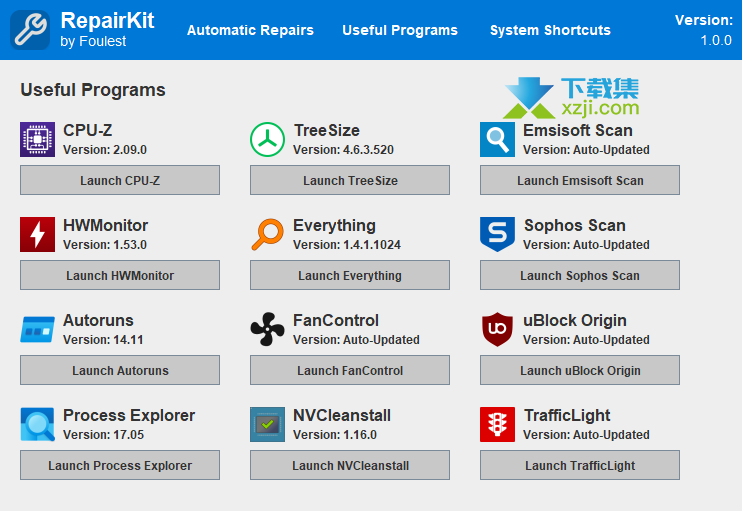742x511 pixels.
Task: Click the Emsisoft Scan magnifier icon
Action: (x=497, y=139)
